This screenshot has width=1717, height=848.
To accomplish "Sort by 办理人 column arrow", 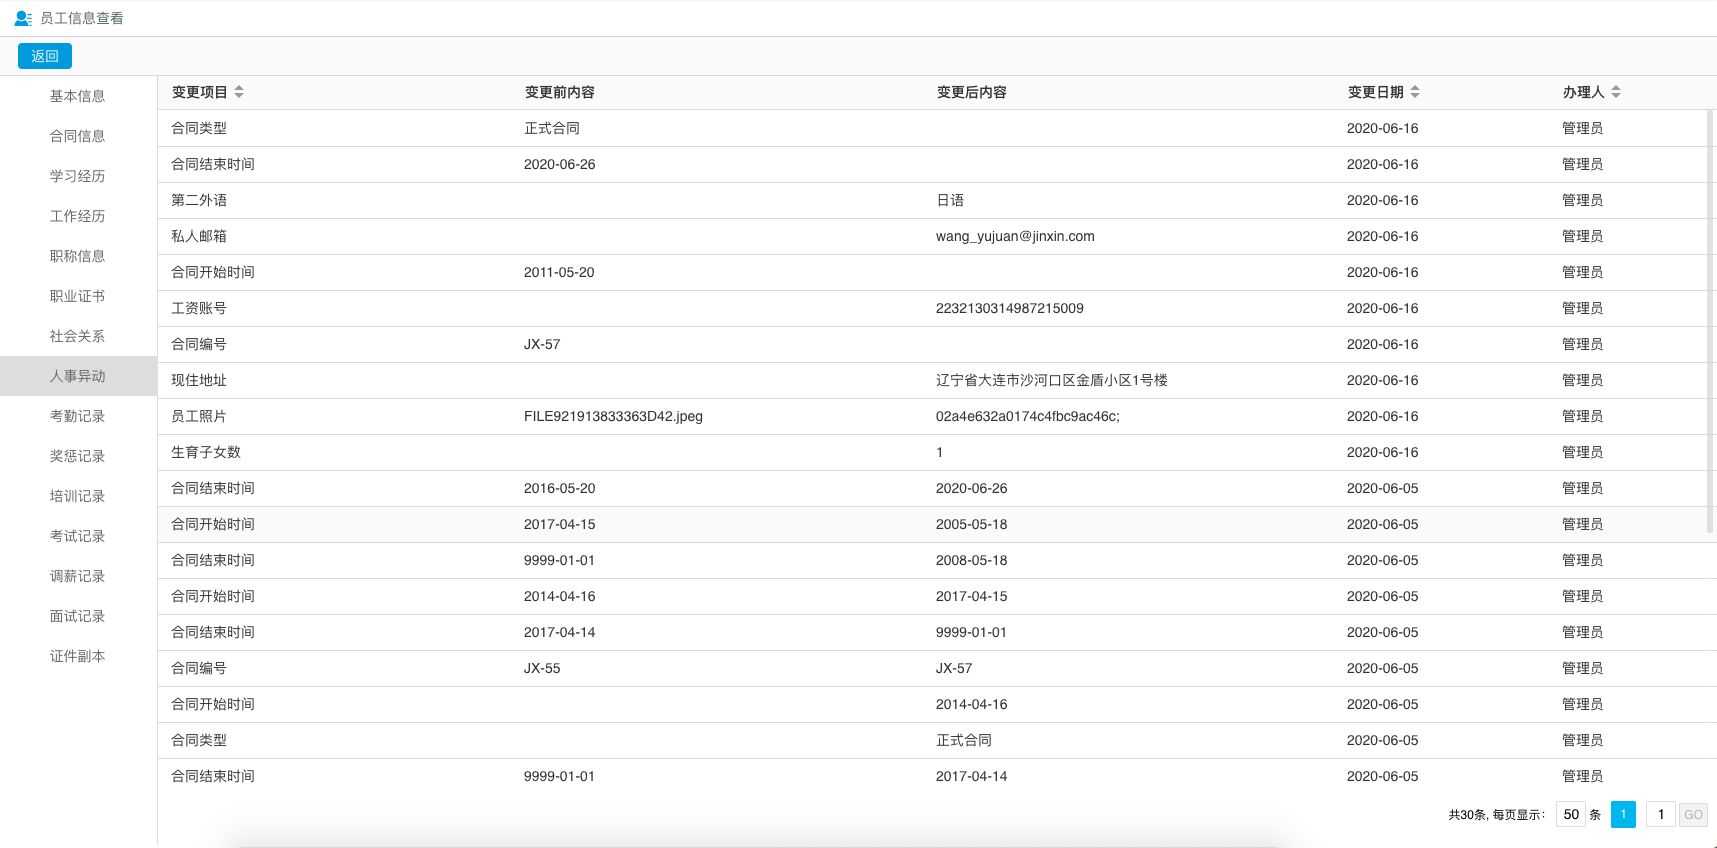I will [x=1616, y=92].
